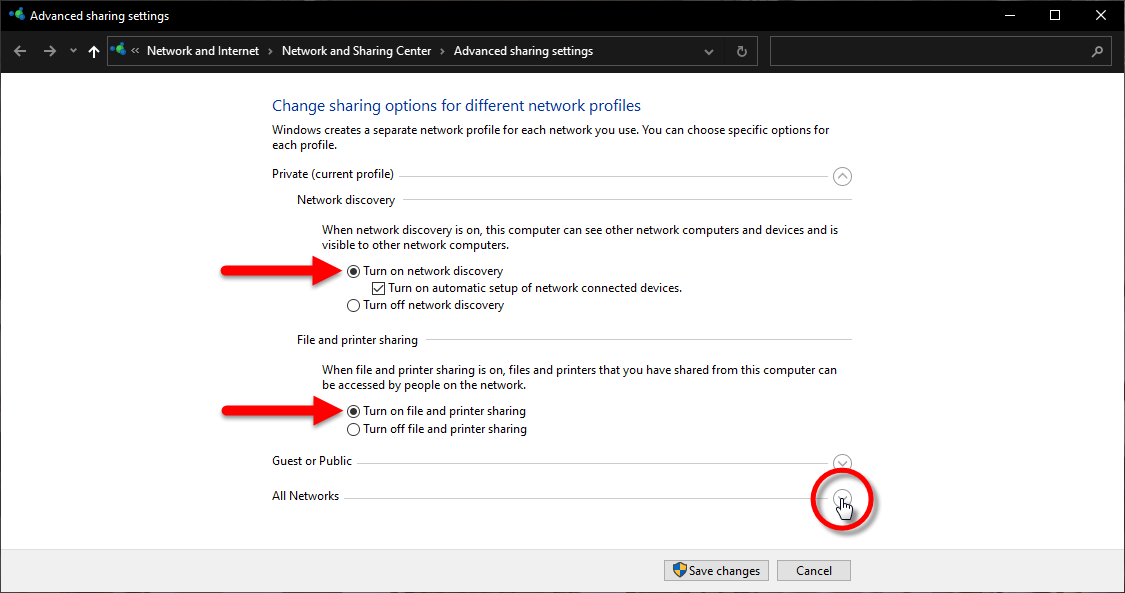1125x593 pixels.
Task: Expand the Guest or Public section
Action: pos(842,462)
